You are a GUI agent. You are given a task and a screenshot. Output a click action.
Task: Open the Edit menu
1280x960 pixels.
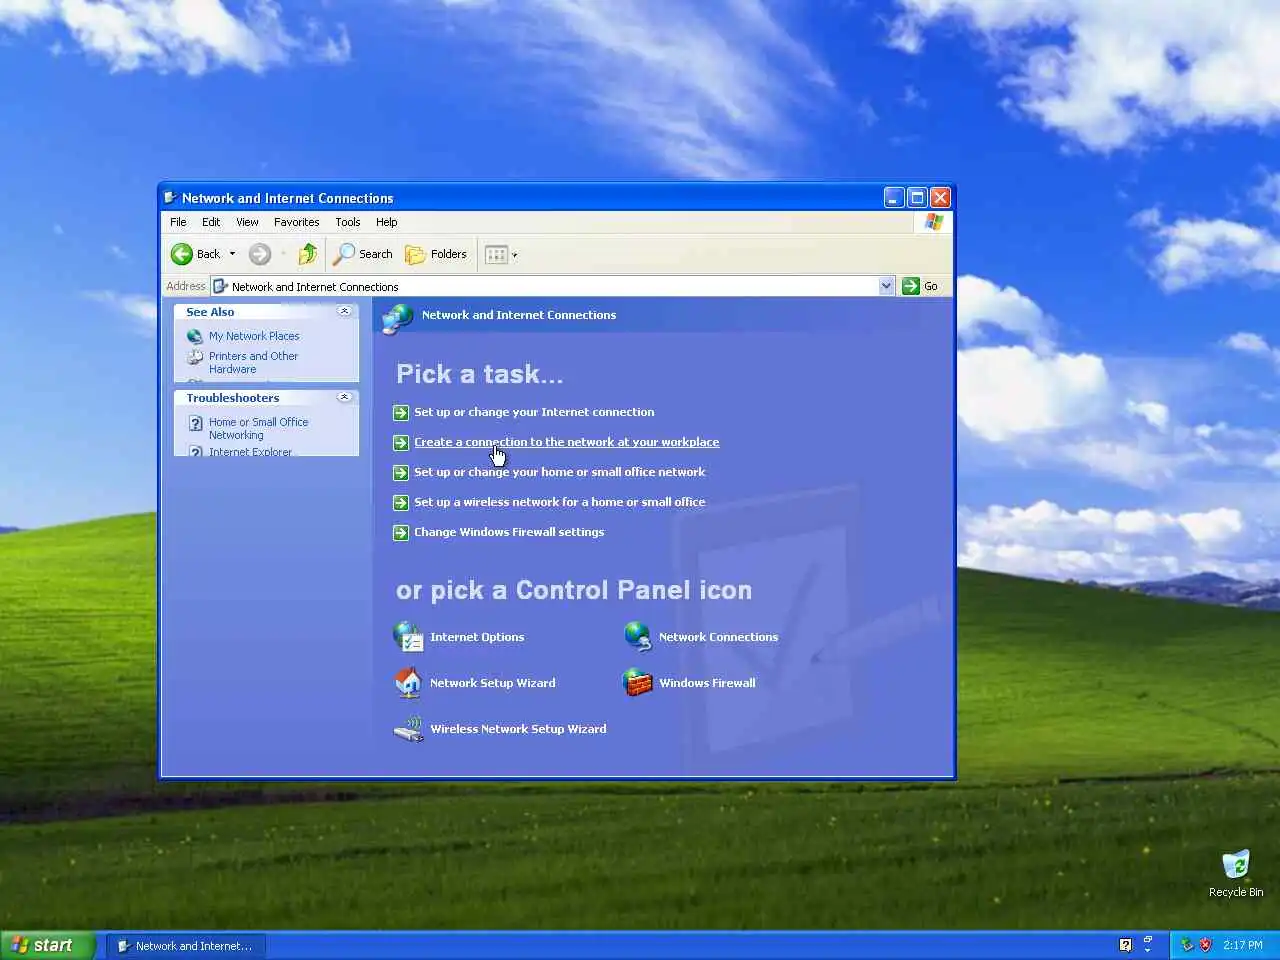[211, 222]
